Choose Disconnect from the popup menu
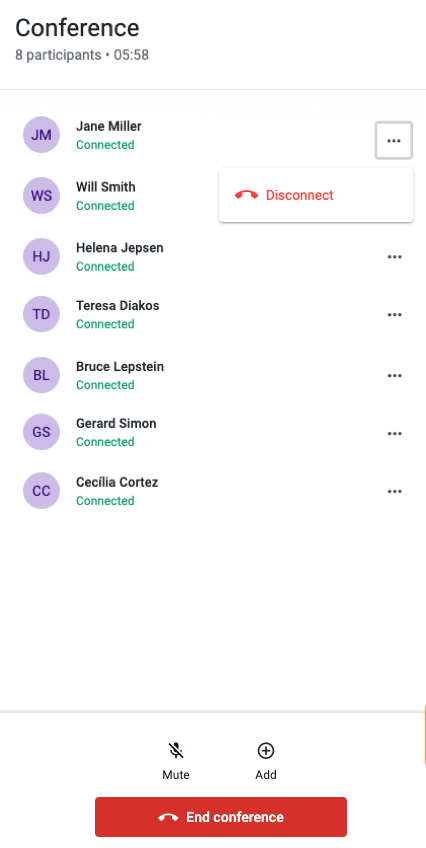The height and width of the screenshot is (848, 426). [x=316, y=195]
